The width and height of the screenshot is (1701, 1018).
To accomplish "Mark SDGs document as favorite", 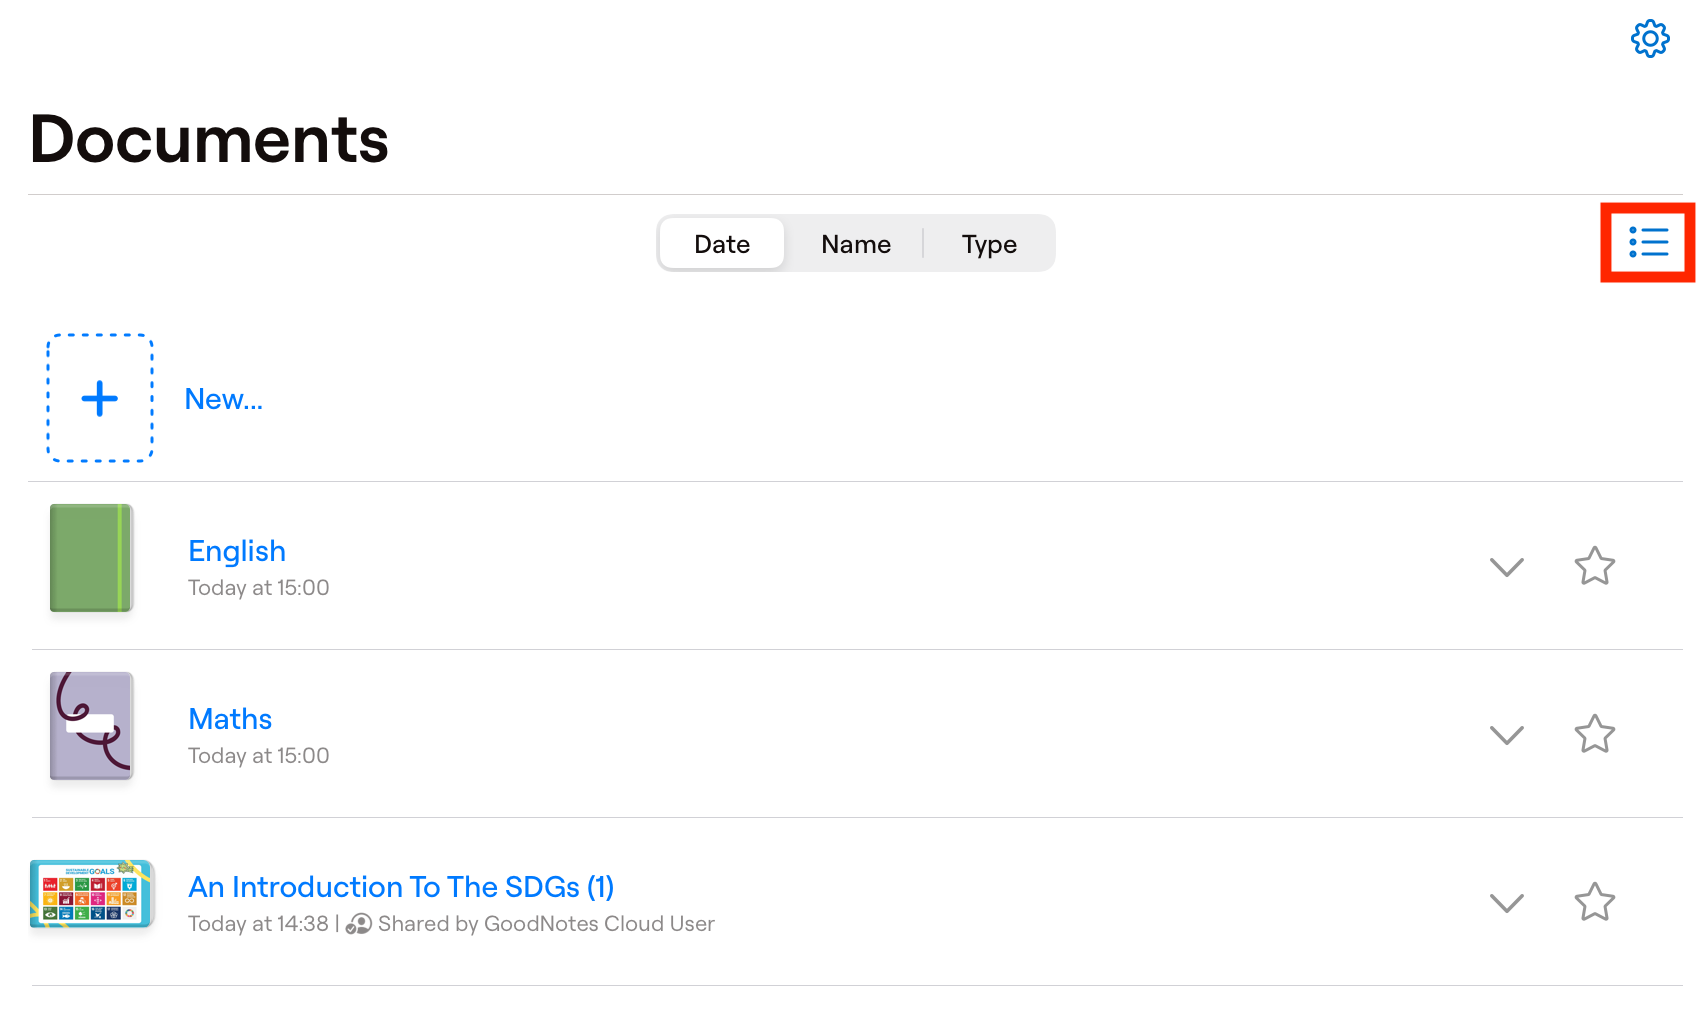I will pos(1594,902).
